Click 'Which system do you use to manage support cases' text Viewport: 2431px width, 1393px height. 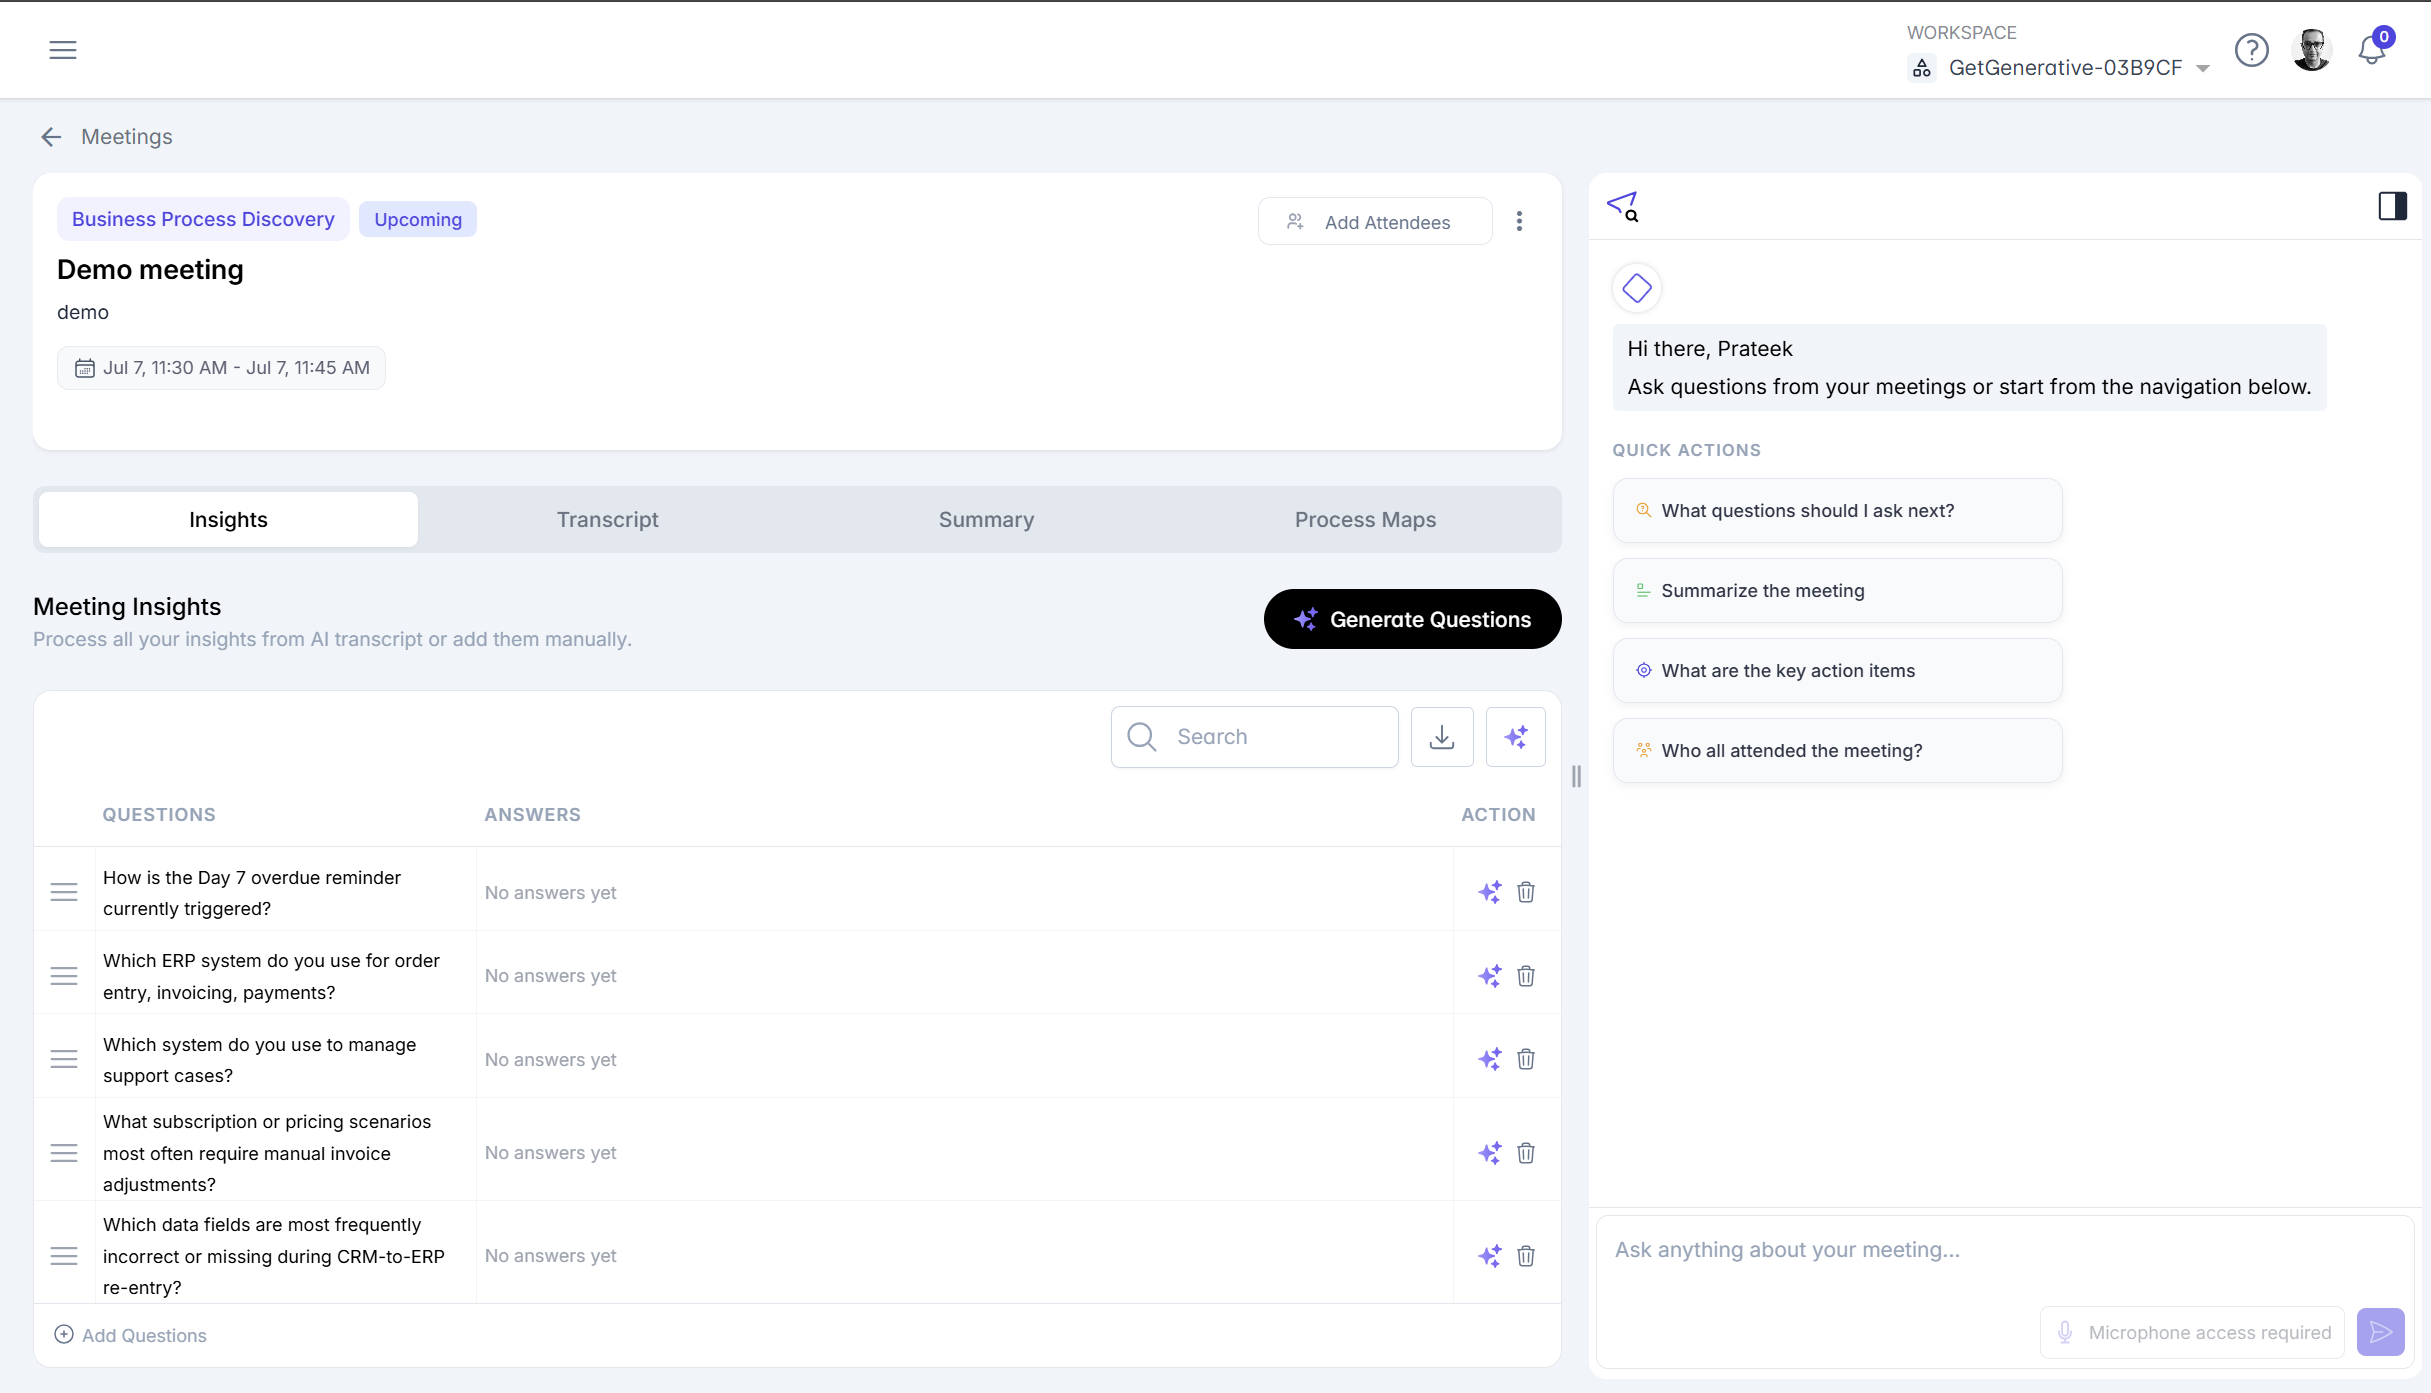coord(259,1060)
